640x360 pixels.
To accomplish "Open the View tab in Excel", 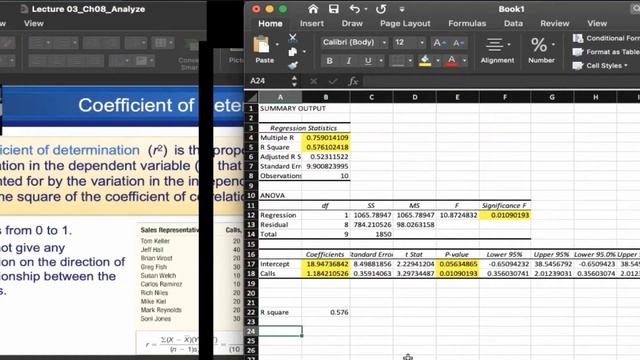I will coord(597,24).
